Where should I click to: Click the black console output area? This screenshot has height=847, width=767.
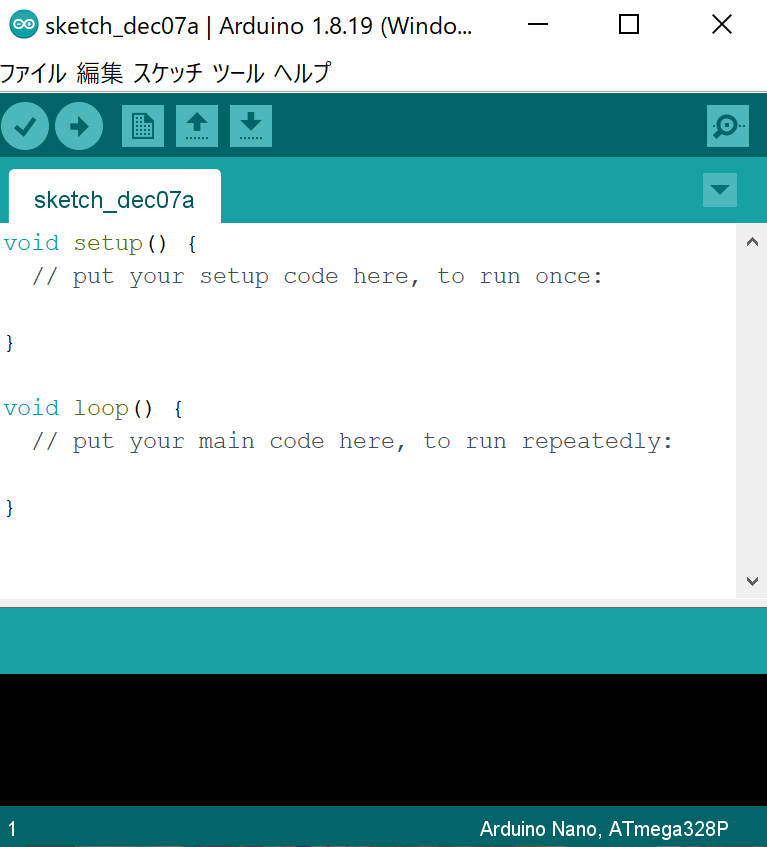[x=383, y=739]
